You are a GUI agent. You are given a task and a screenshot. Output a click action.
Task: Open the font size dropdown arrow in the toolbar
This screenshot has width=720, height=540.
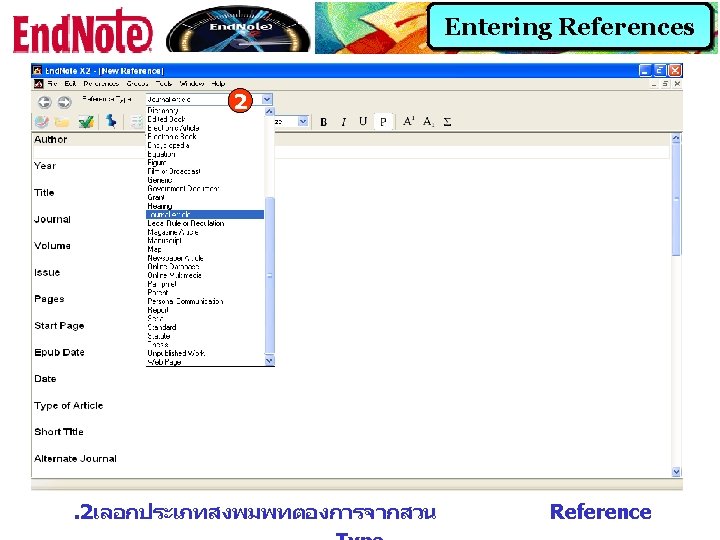[302, 121]
